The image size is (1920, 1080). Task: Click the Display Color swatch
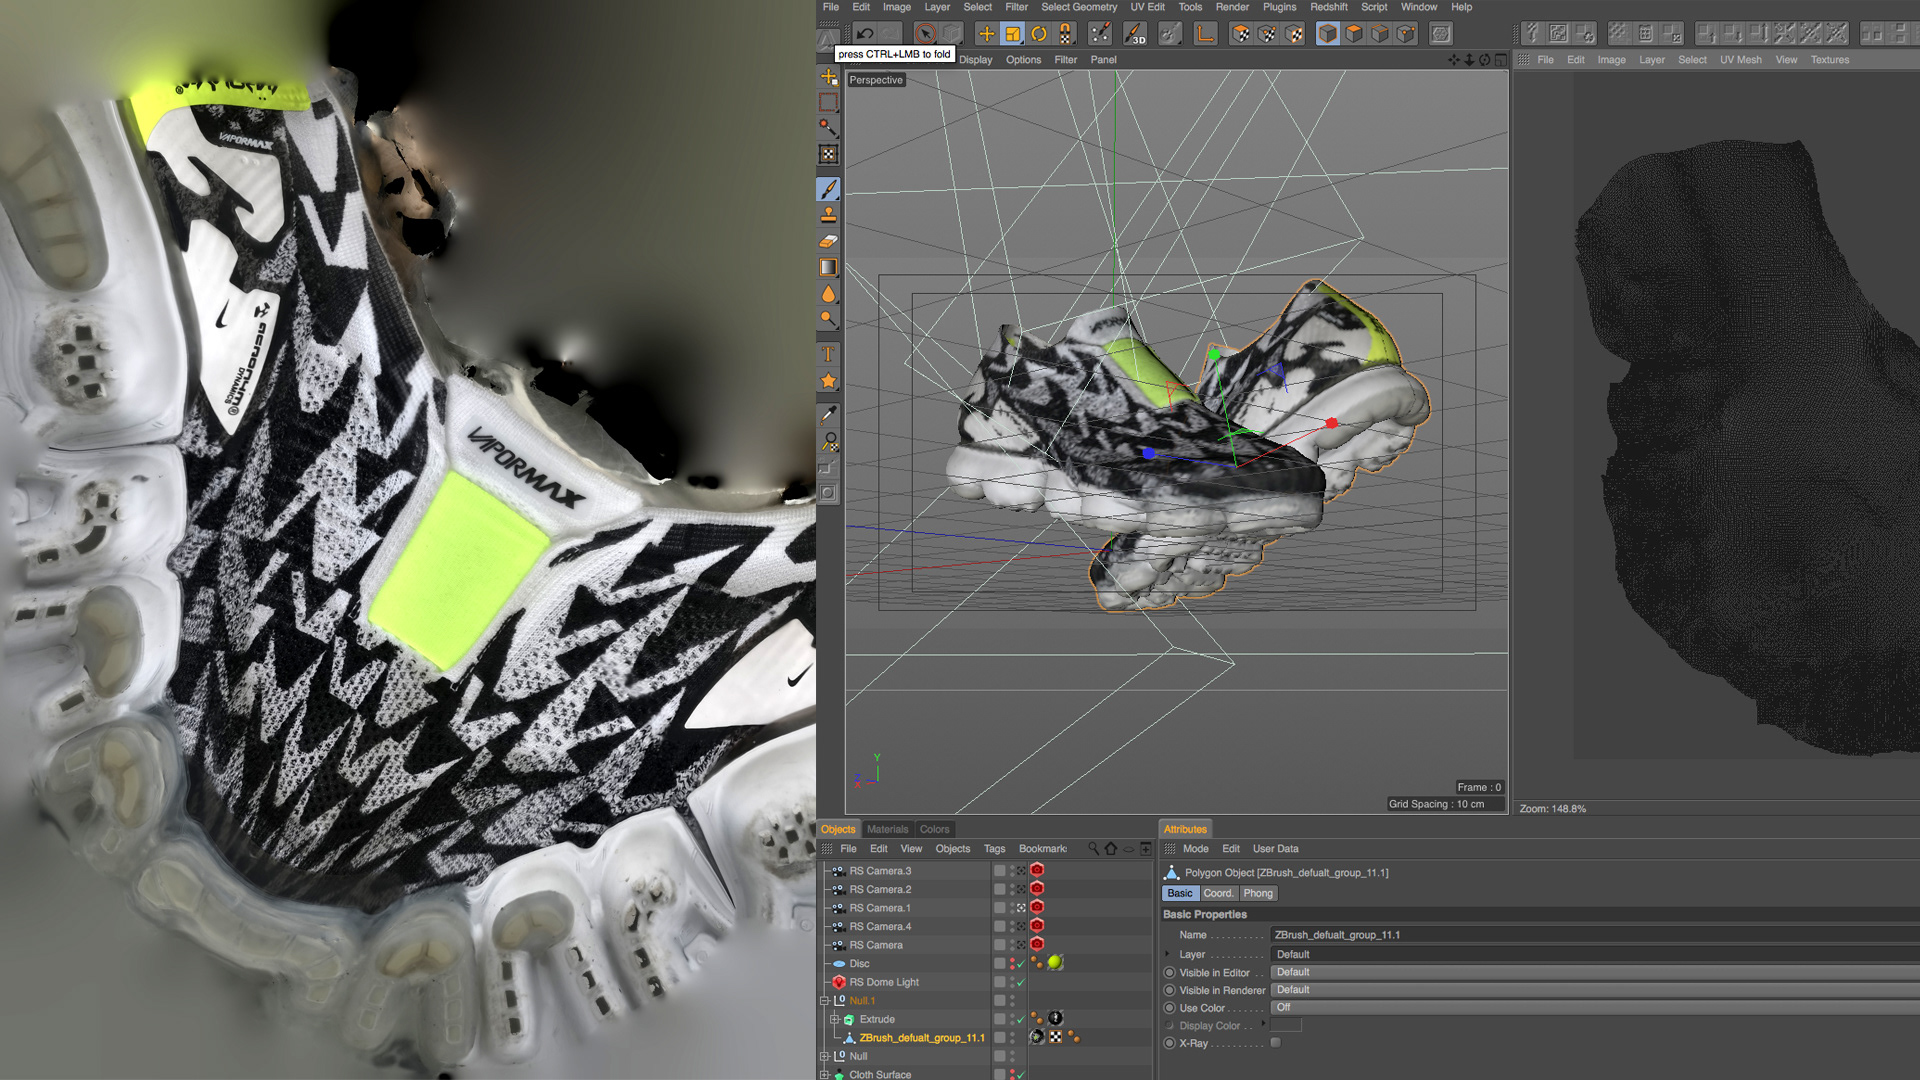pyautogui.click(x=1286, y=1025)
